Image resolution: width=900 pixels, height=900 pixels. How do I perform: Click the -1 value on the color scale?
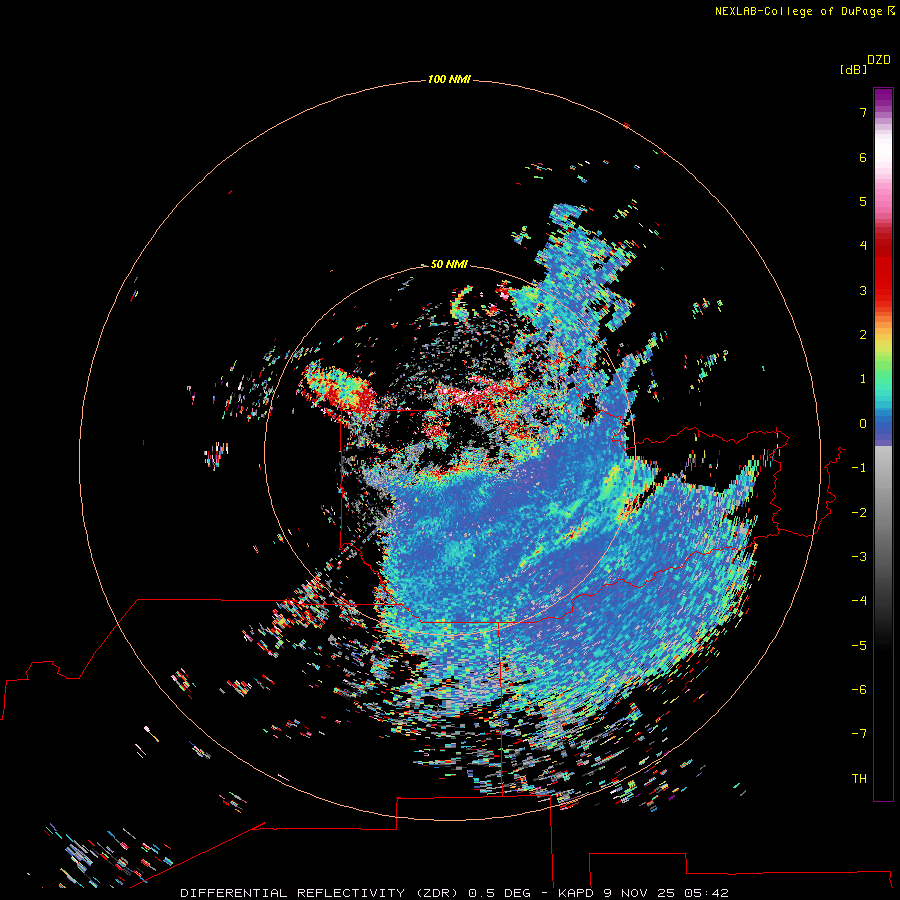[x=859, y=468]
